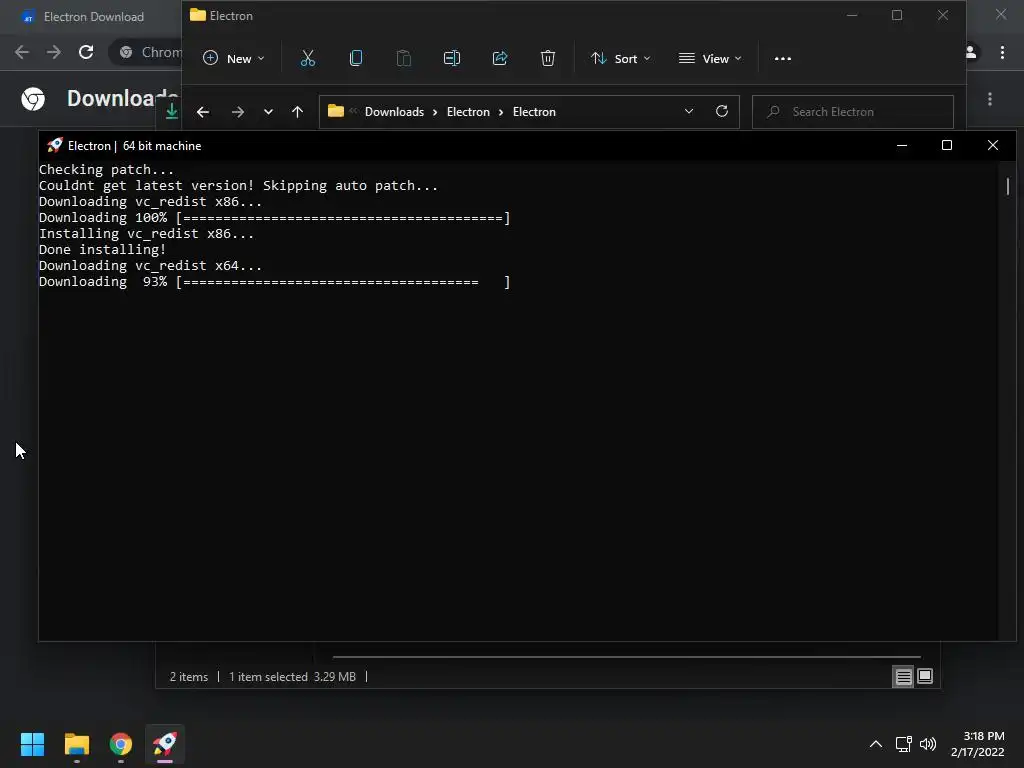The width and height of the screenshot is (1024, 768).
Task: Click Chrome forward arrow button
Action: point(54,52)
